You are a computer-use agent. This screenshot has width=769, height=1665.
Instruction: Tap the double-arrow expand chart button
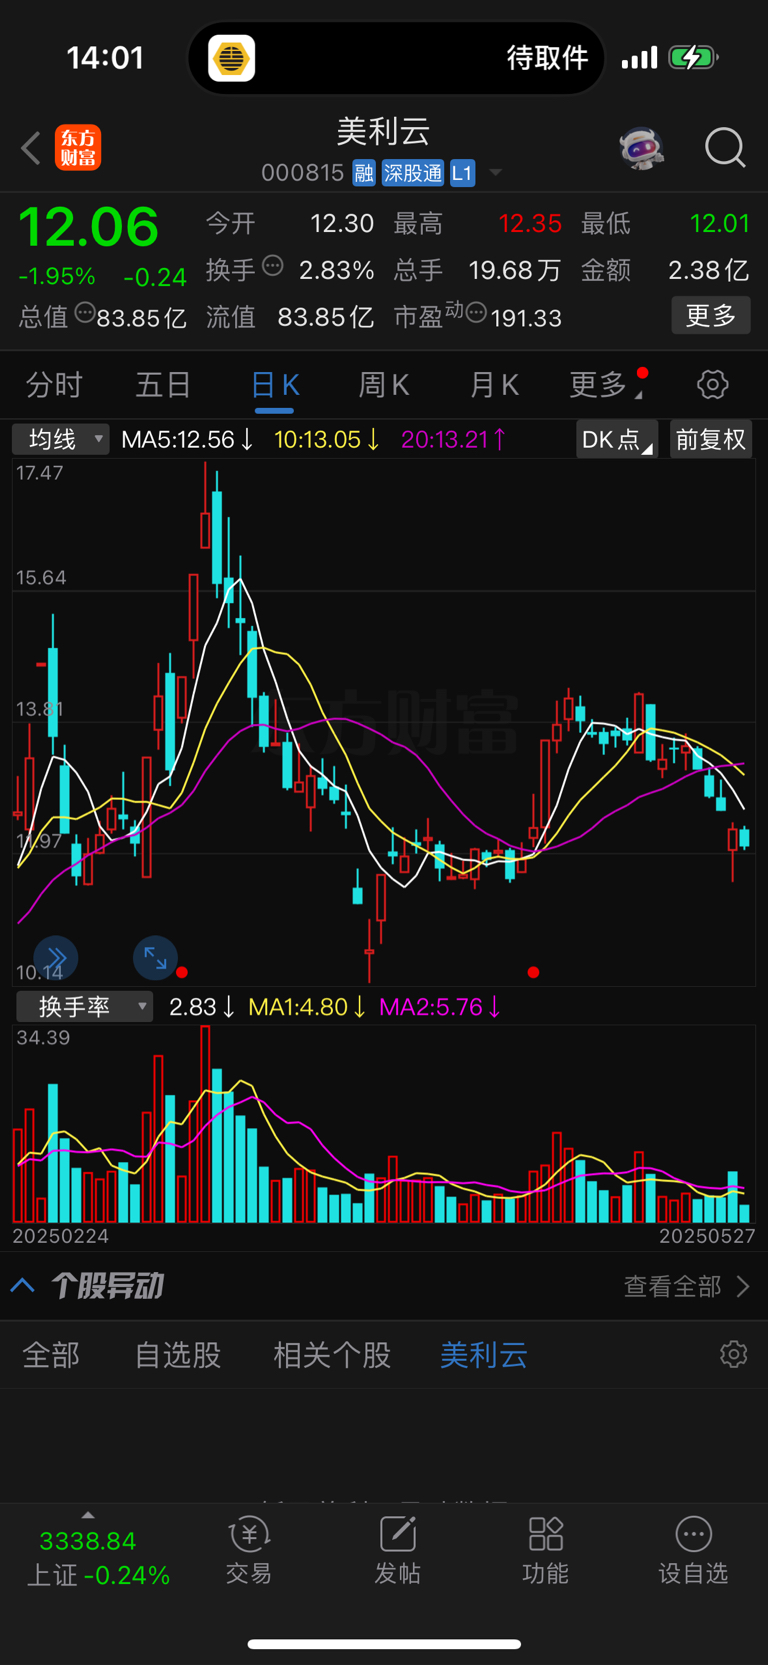click(56, 958)
